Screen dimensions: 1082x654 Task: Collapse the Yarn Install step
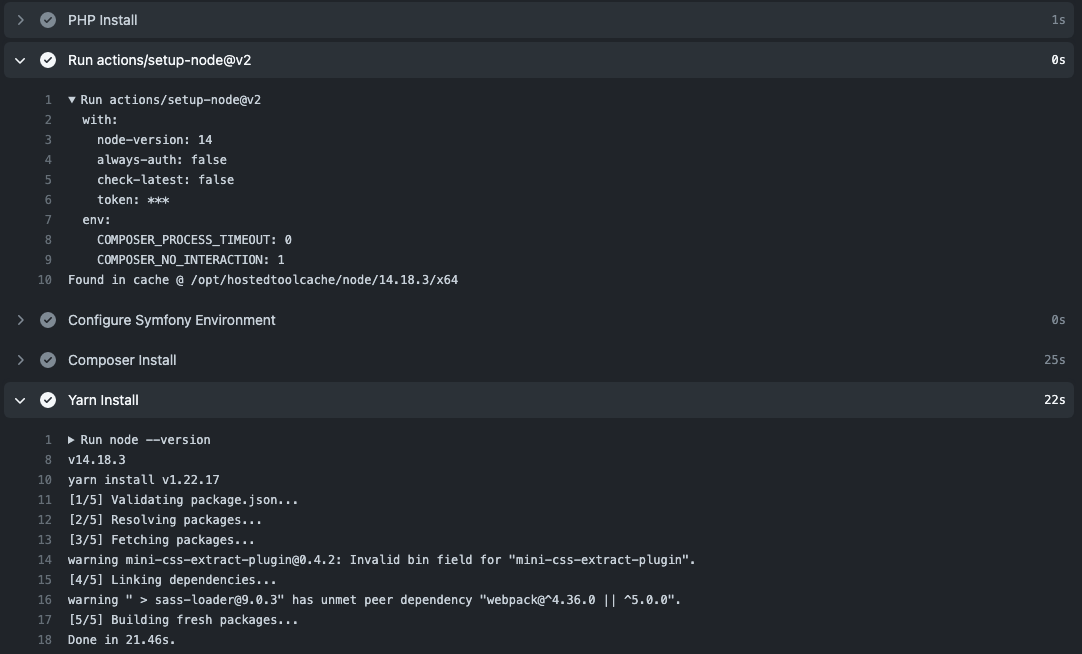tap(20, 400)
